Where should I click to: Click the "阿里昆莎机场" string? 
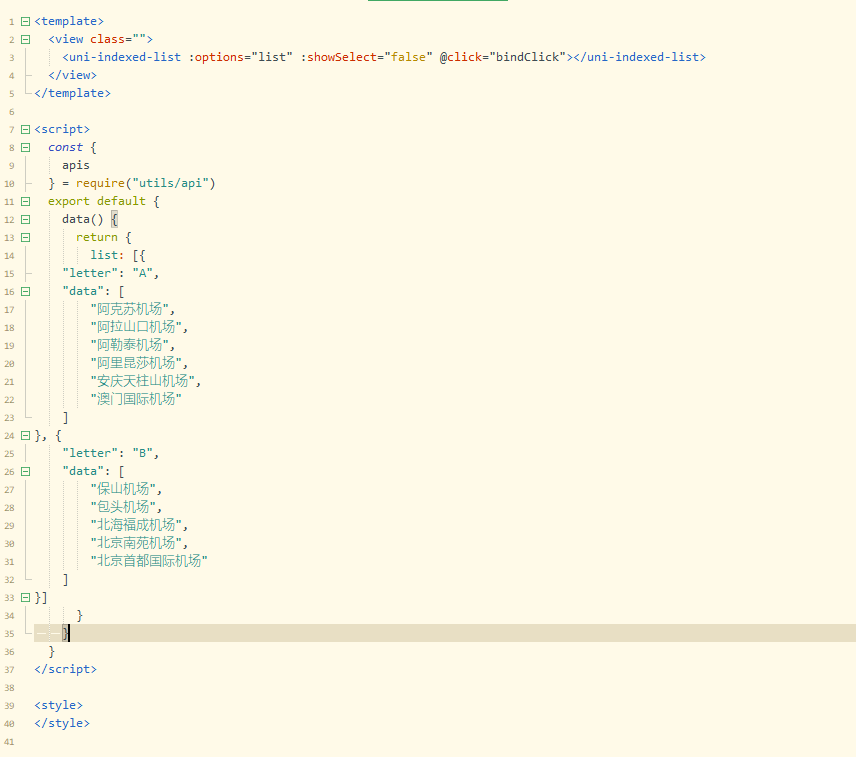tap(136, 363)
